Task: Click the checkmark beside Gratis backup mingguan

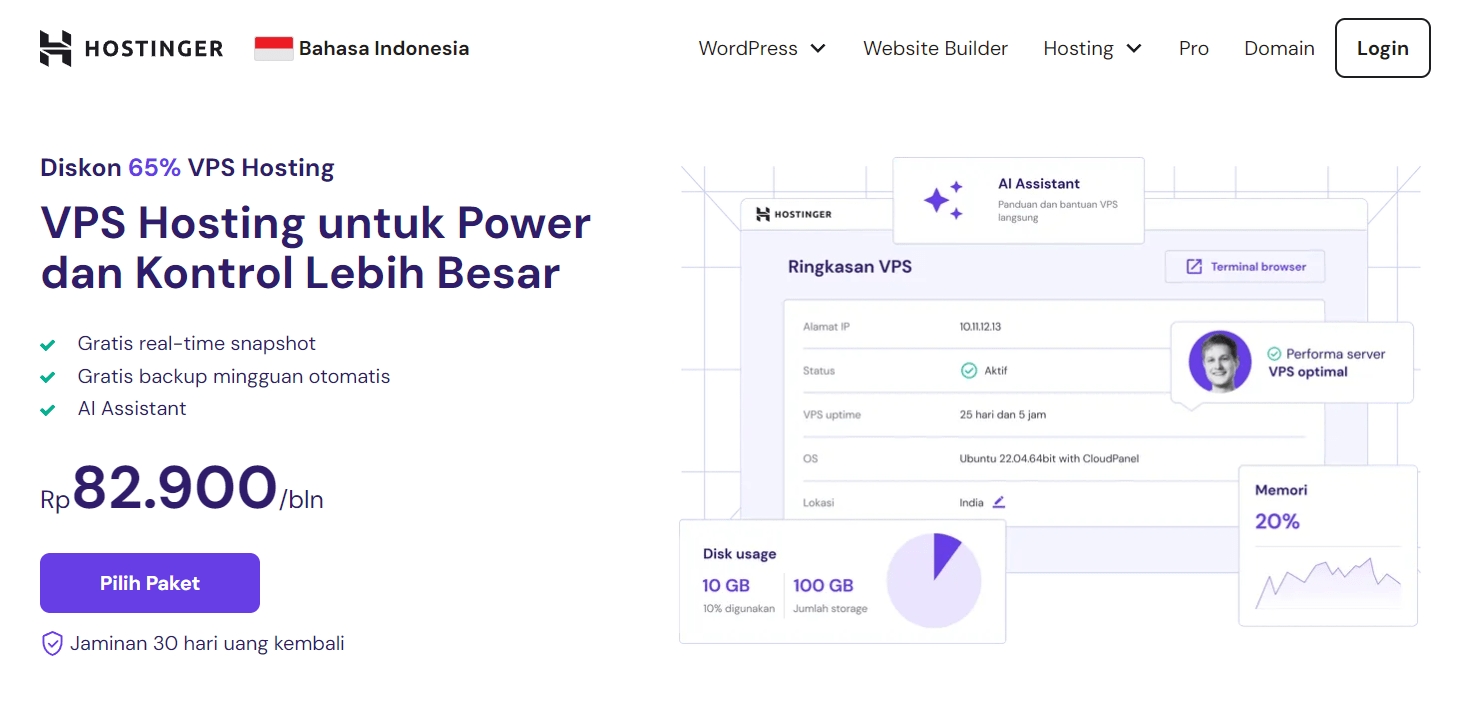Action: point(47,378)
